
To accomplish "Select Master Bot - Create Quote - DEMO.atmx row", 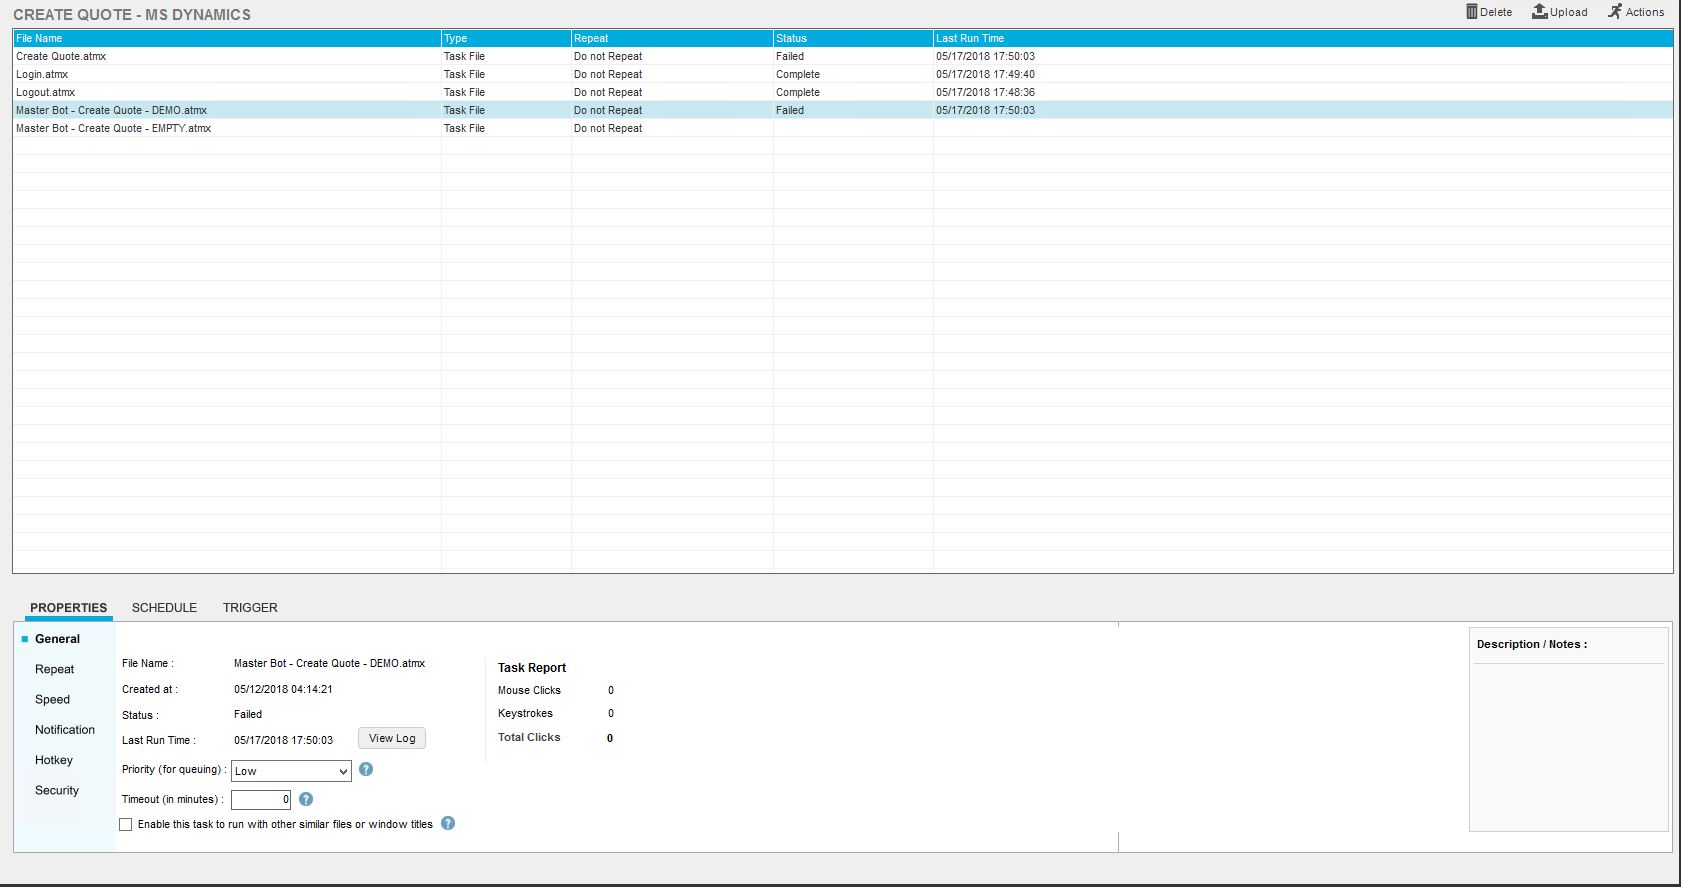I will pyautogui.click(x=843, y=110).
